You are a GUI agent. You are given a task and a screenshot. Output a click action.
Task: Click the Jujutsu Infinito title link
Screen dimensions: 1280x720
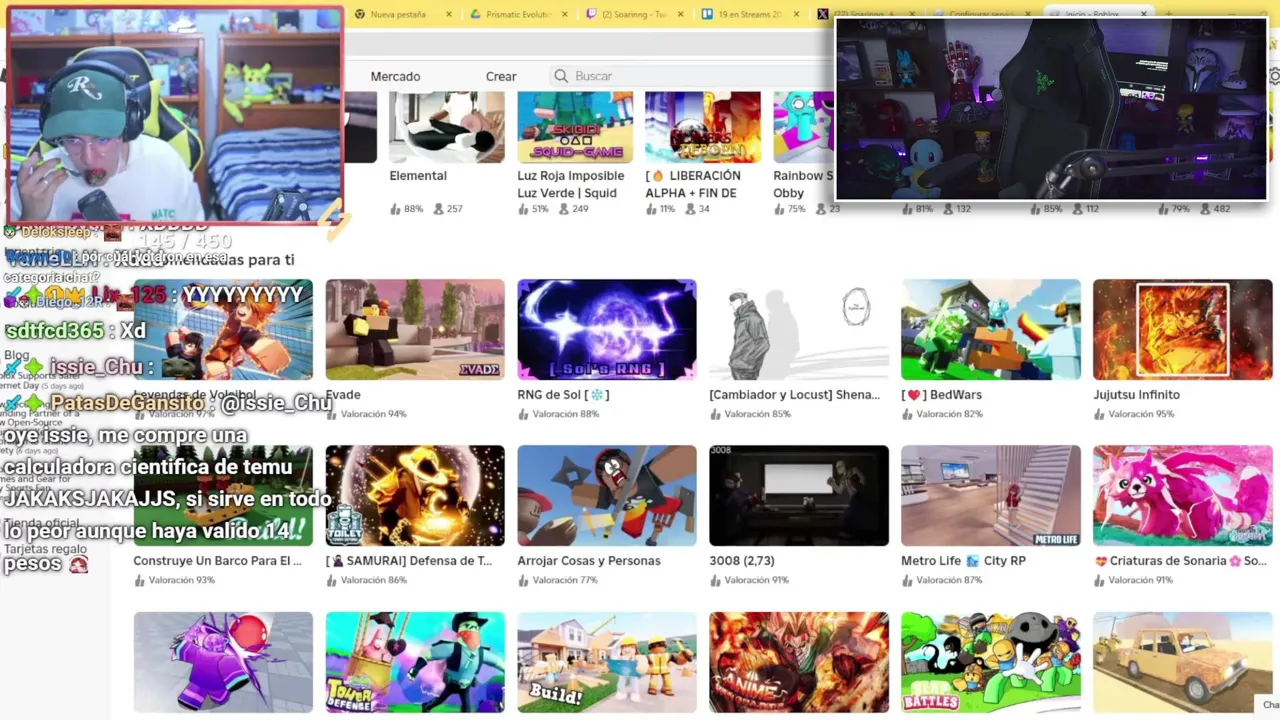(1136, 395)
